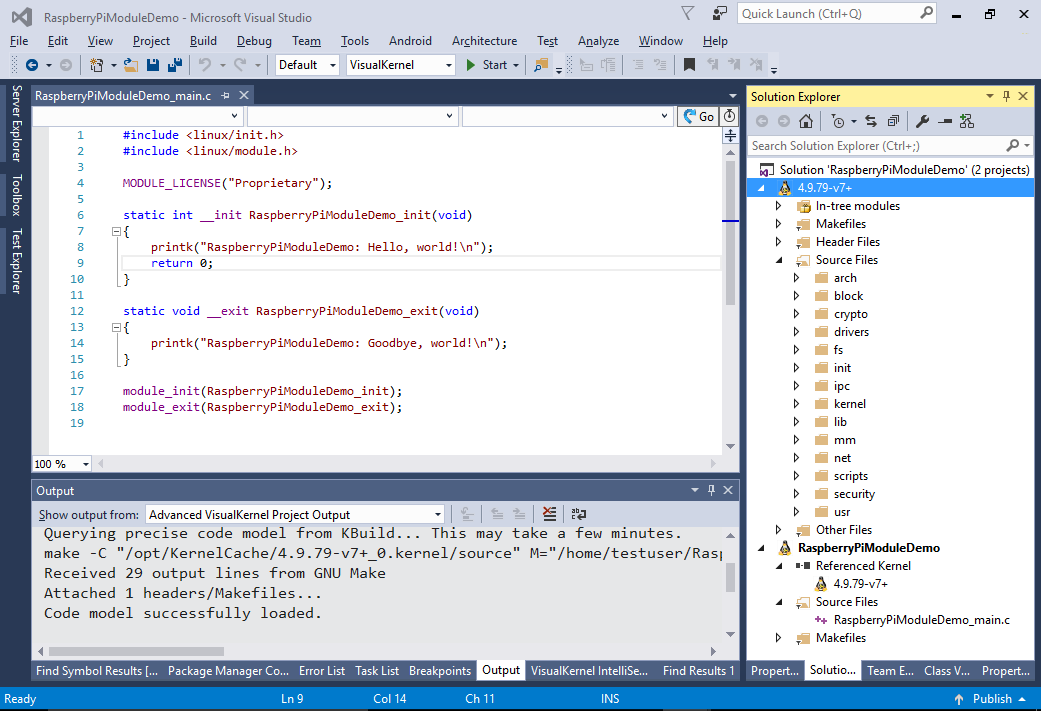Pin the Solution Explorer panel

pyautogui.click(x=1006, y=96)
